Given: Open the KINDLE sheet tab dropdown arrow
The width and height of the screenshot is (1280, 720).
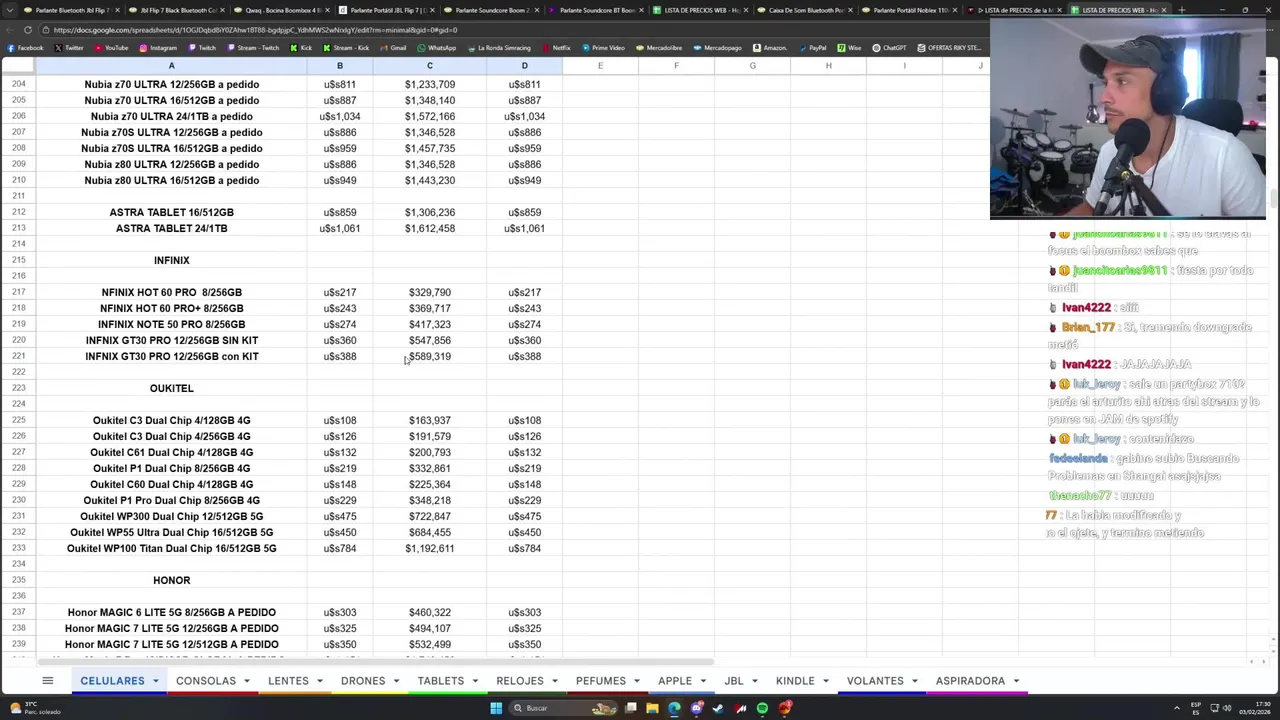Looking at the screenshot, I should click(x=826, y=681).
